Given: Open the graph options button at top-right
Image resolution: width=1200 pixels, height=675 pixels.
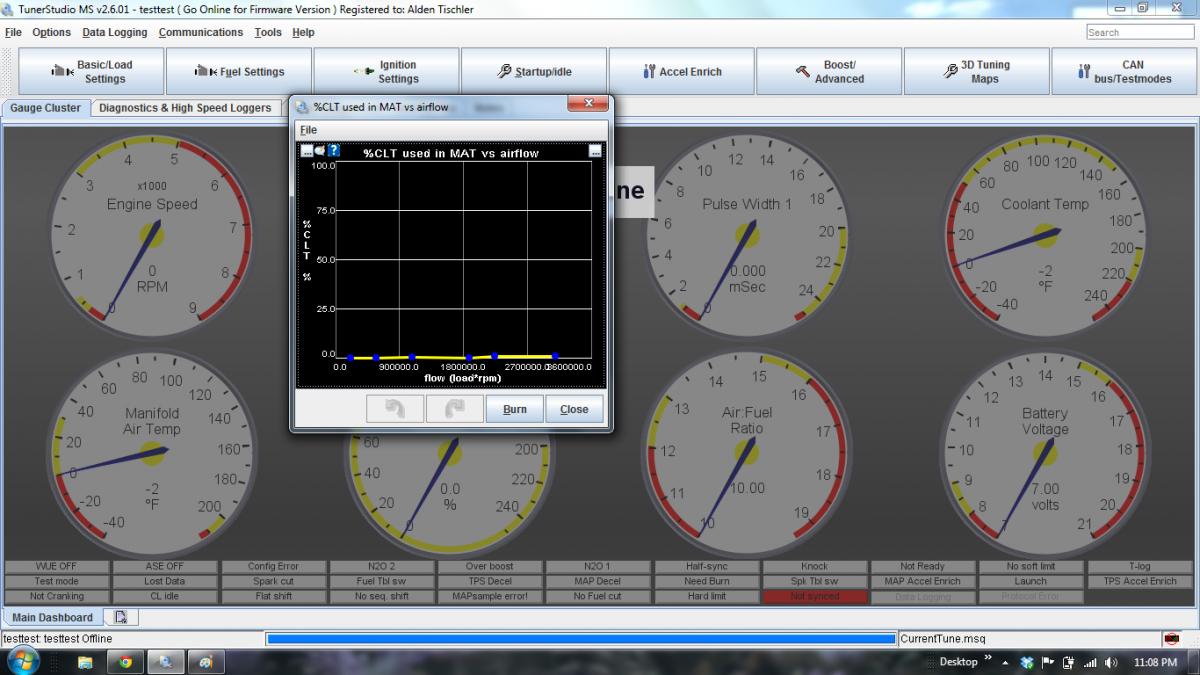Looking at the screenshot, I should pyautogui.click(x=595, y=151).
